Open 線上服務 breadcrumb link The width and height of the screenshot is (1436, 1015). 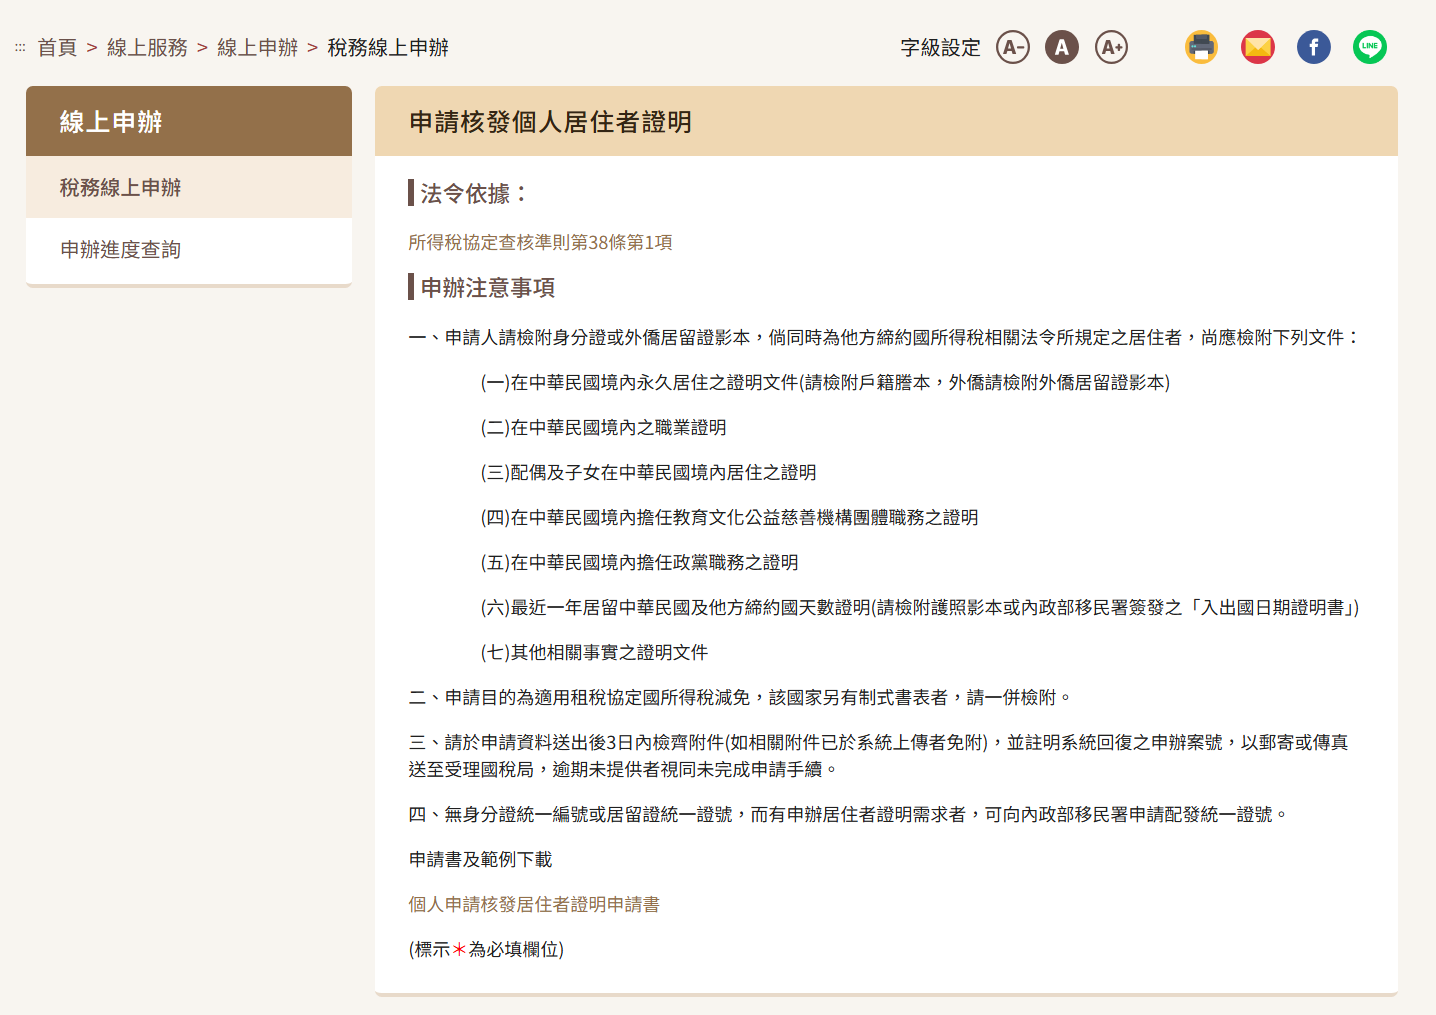click(147, 47)
